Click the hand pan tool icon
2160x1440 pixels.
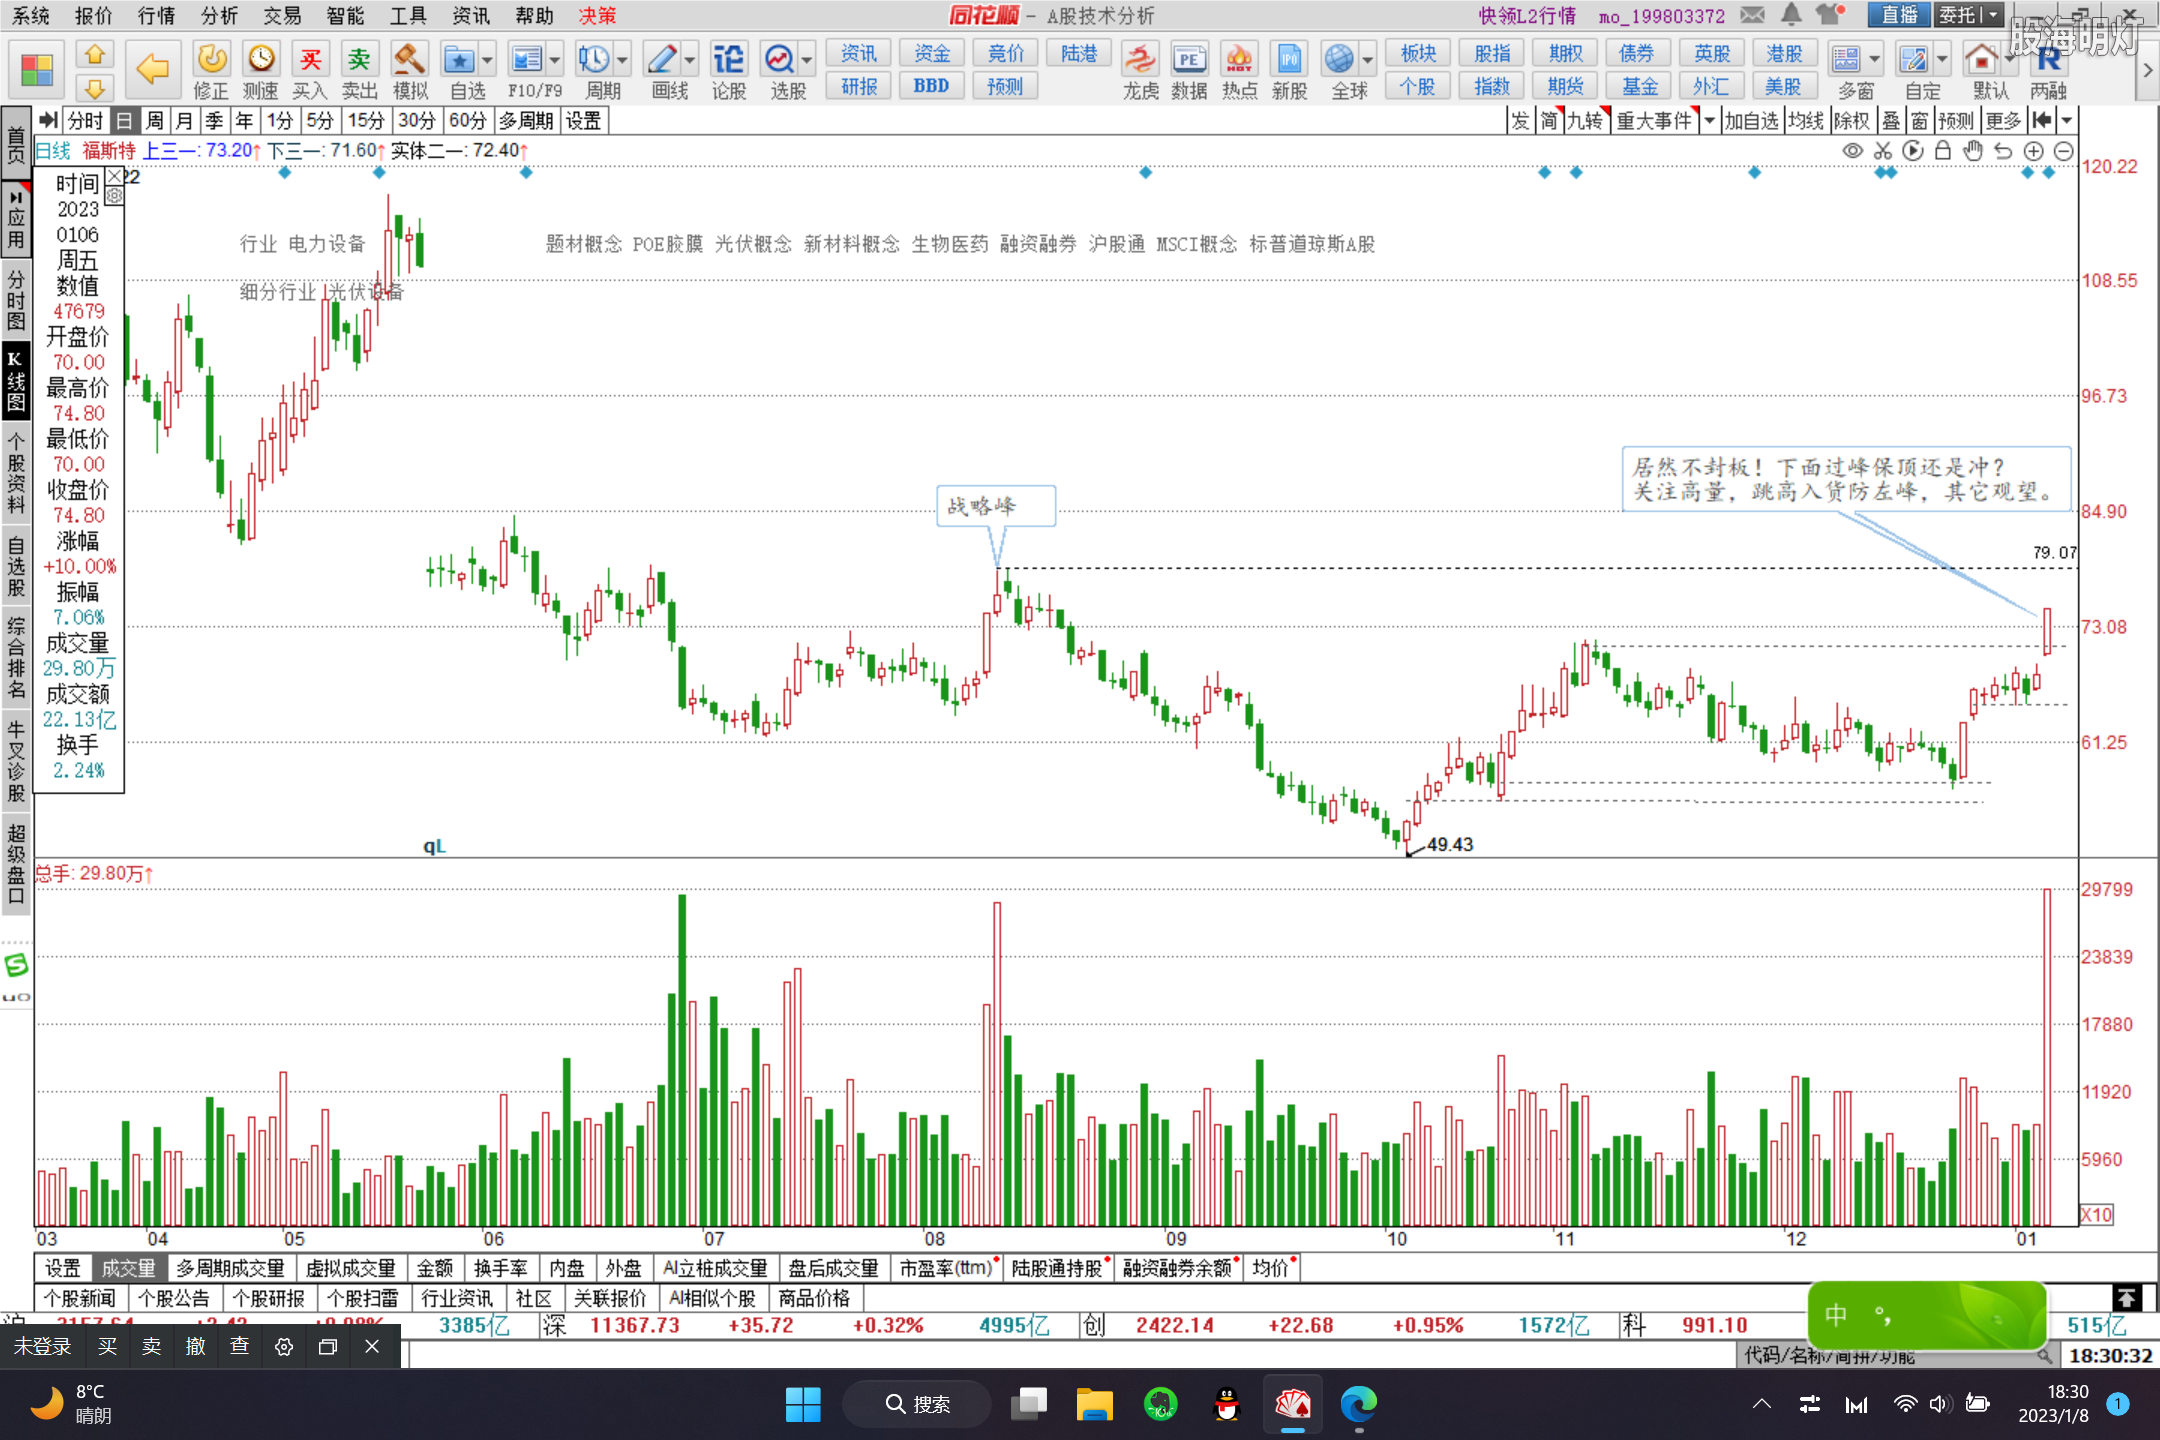[x=1973, y=151]
